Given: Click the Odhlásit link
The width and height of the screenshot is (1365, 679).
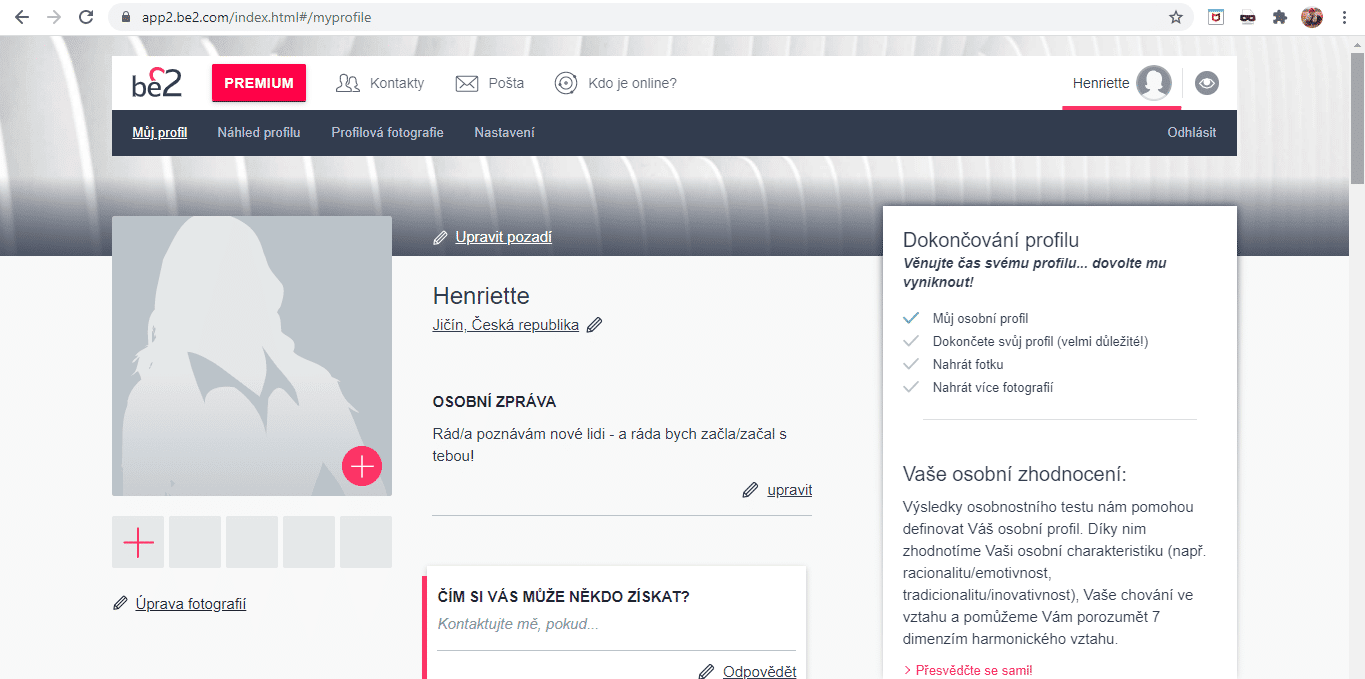Looking at the screenshot, I should [x=1192, y=132].
